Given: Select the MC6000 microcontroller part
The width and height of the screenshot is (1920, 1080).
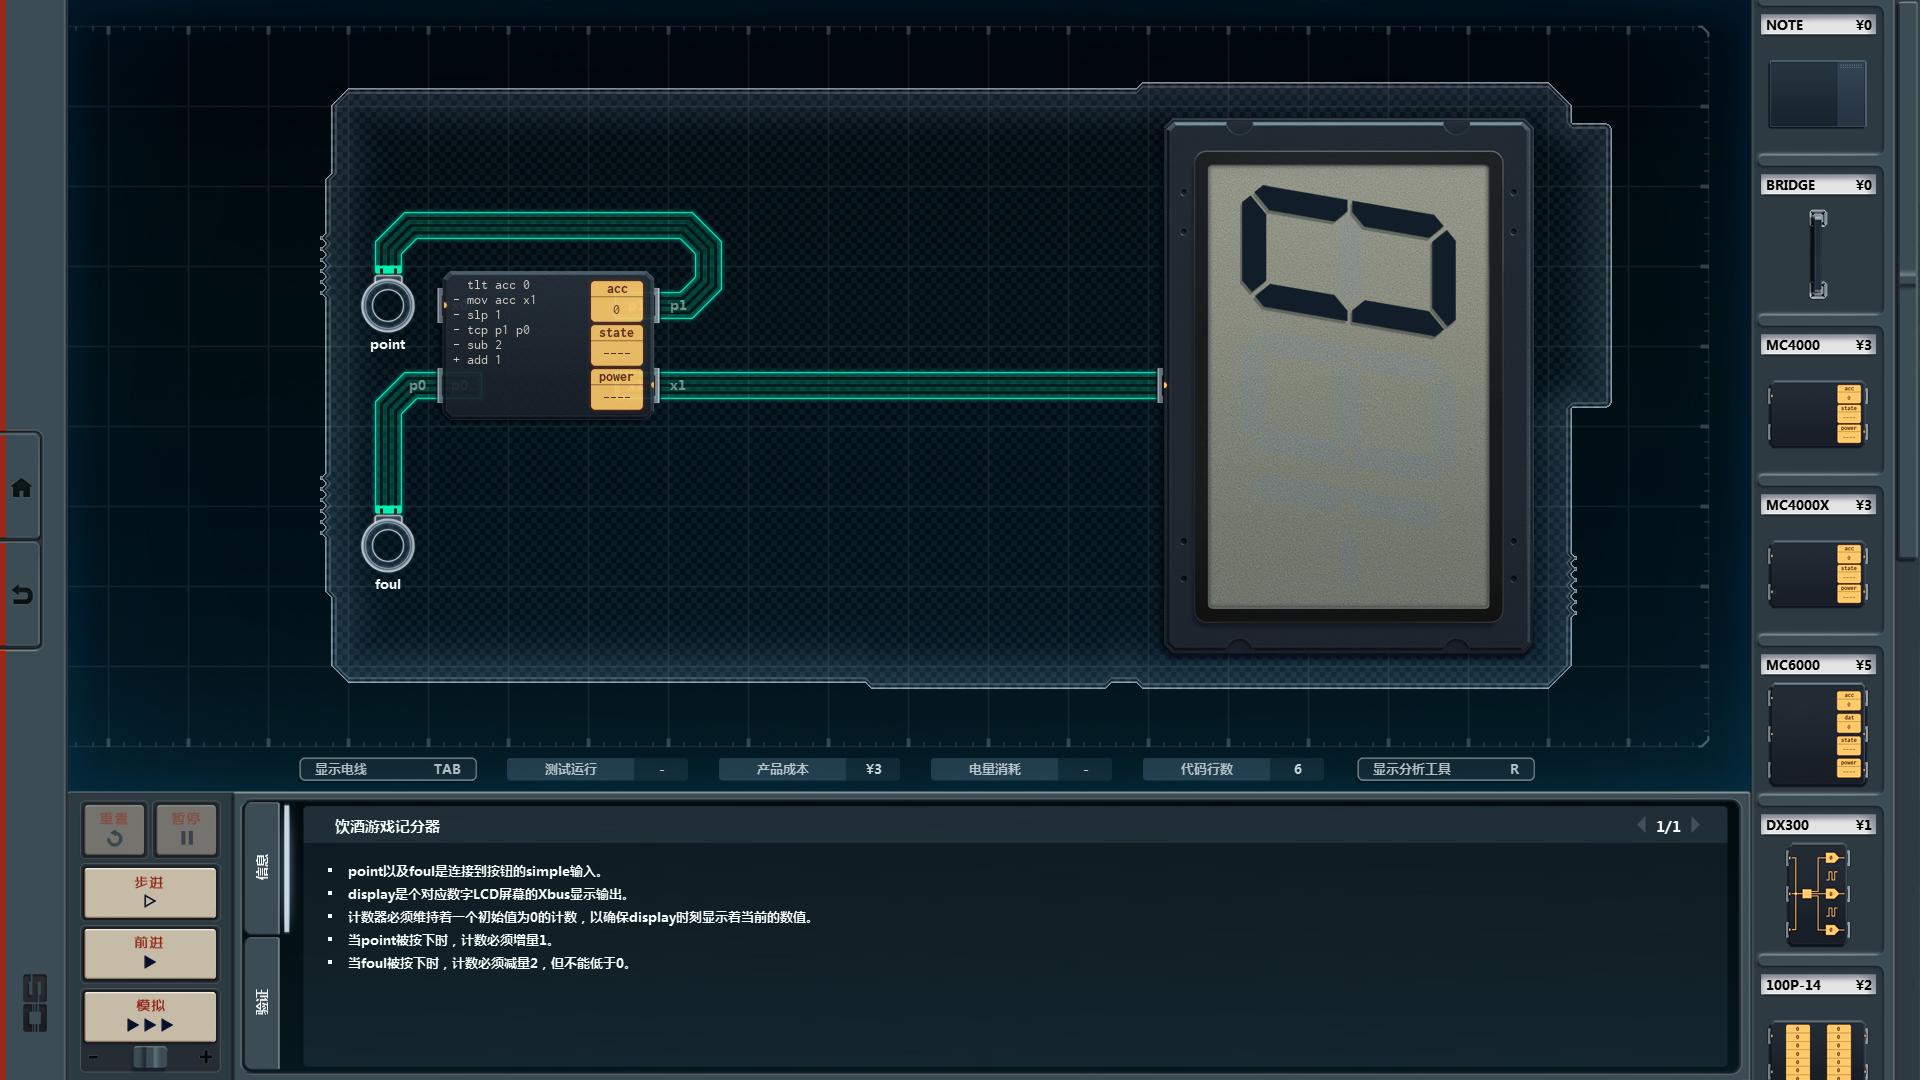Looking at the screenshot, I should (x=1817, y=735).
